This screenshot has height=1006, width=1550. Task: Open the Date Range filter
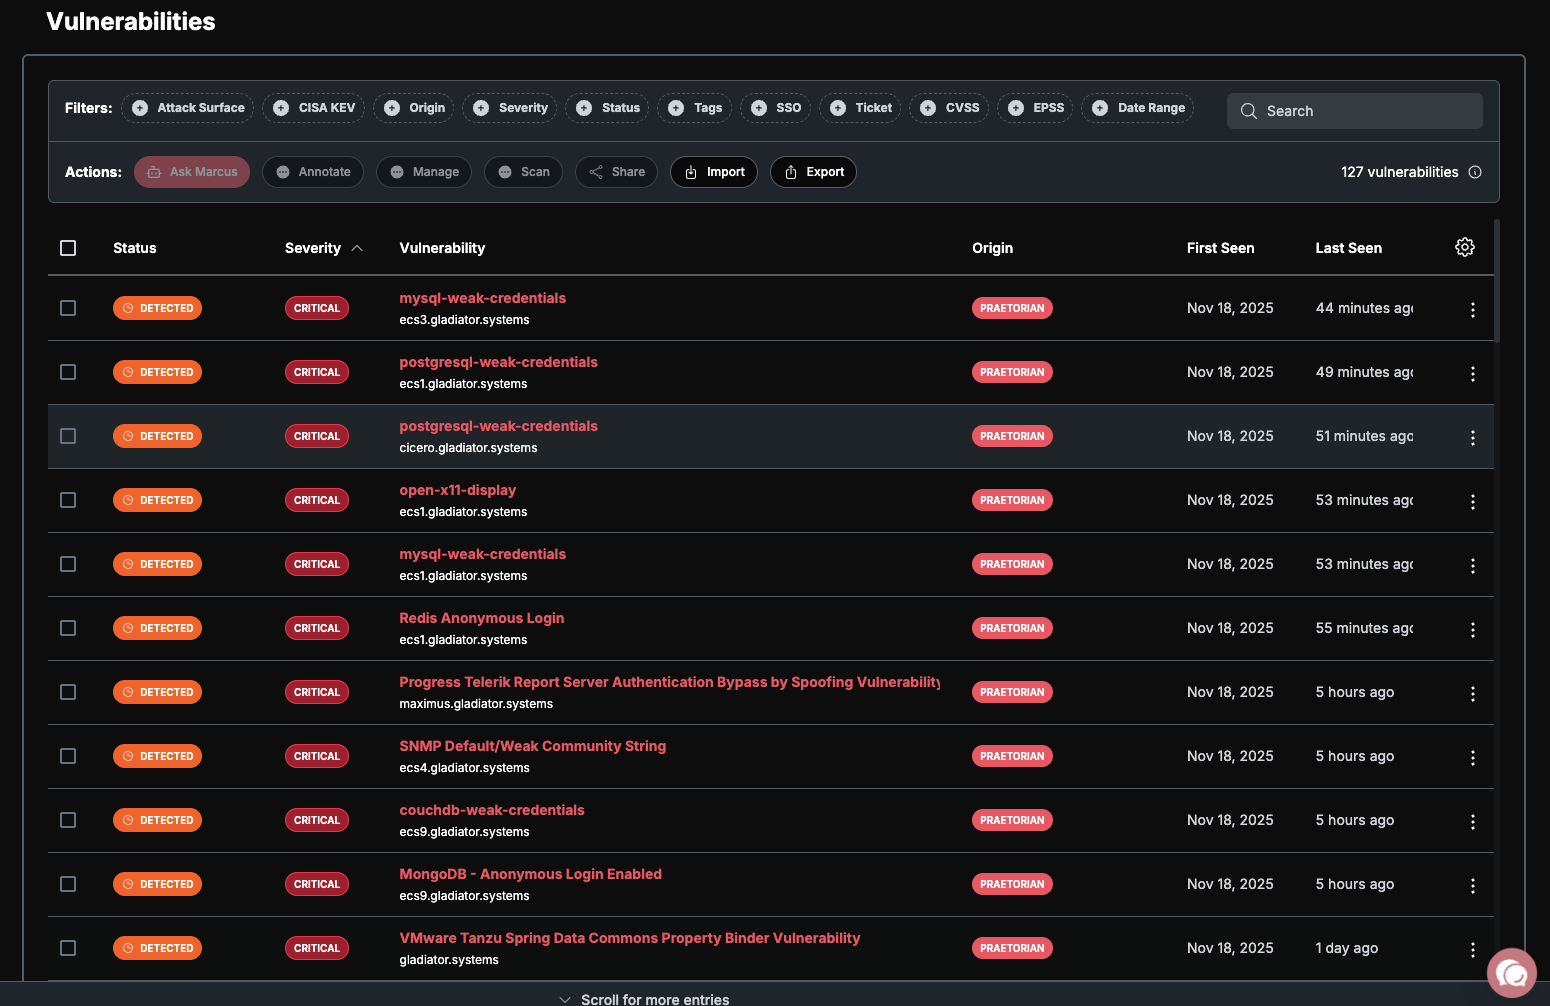click(x=1138, y=108)
